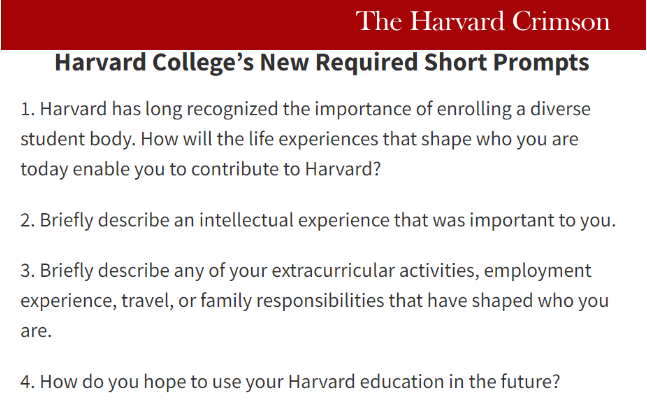
Task: Click the number 1 list marker
Action: tap(27, 109)
